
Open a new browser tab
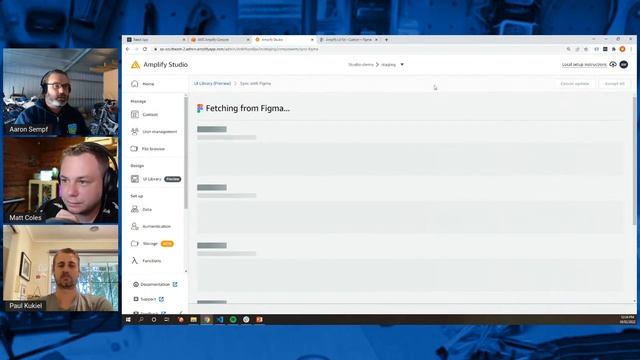(386, 40)
